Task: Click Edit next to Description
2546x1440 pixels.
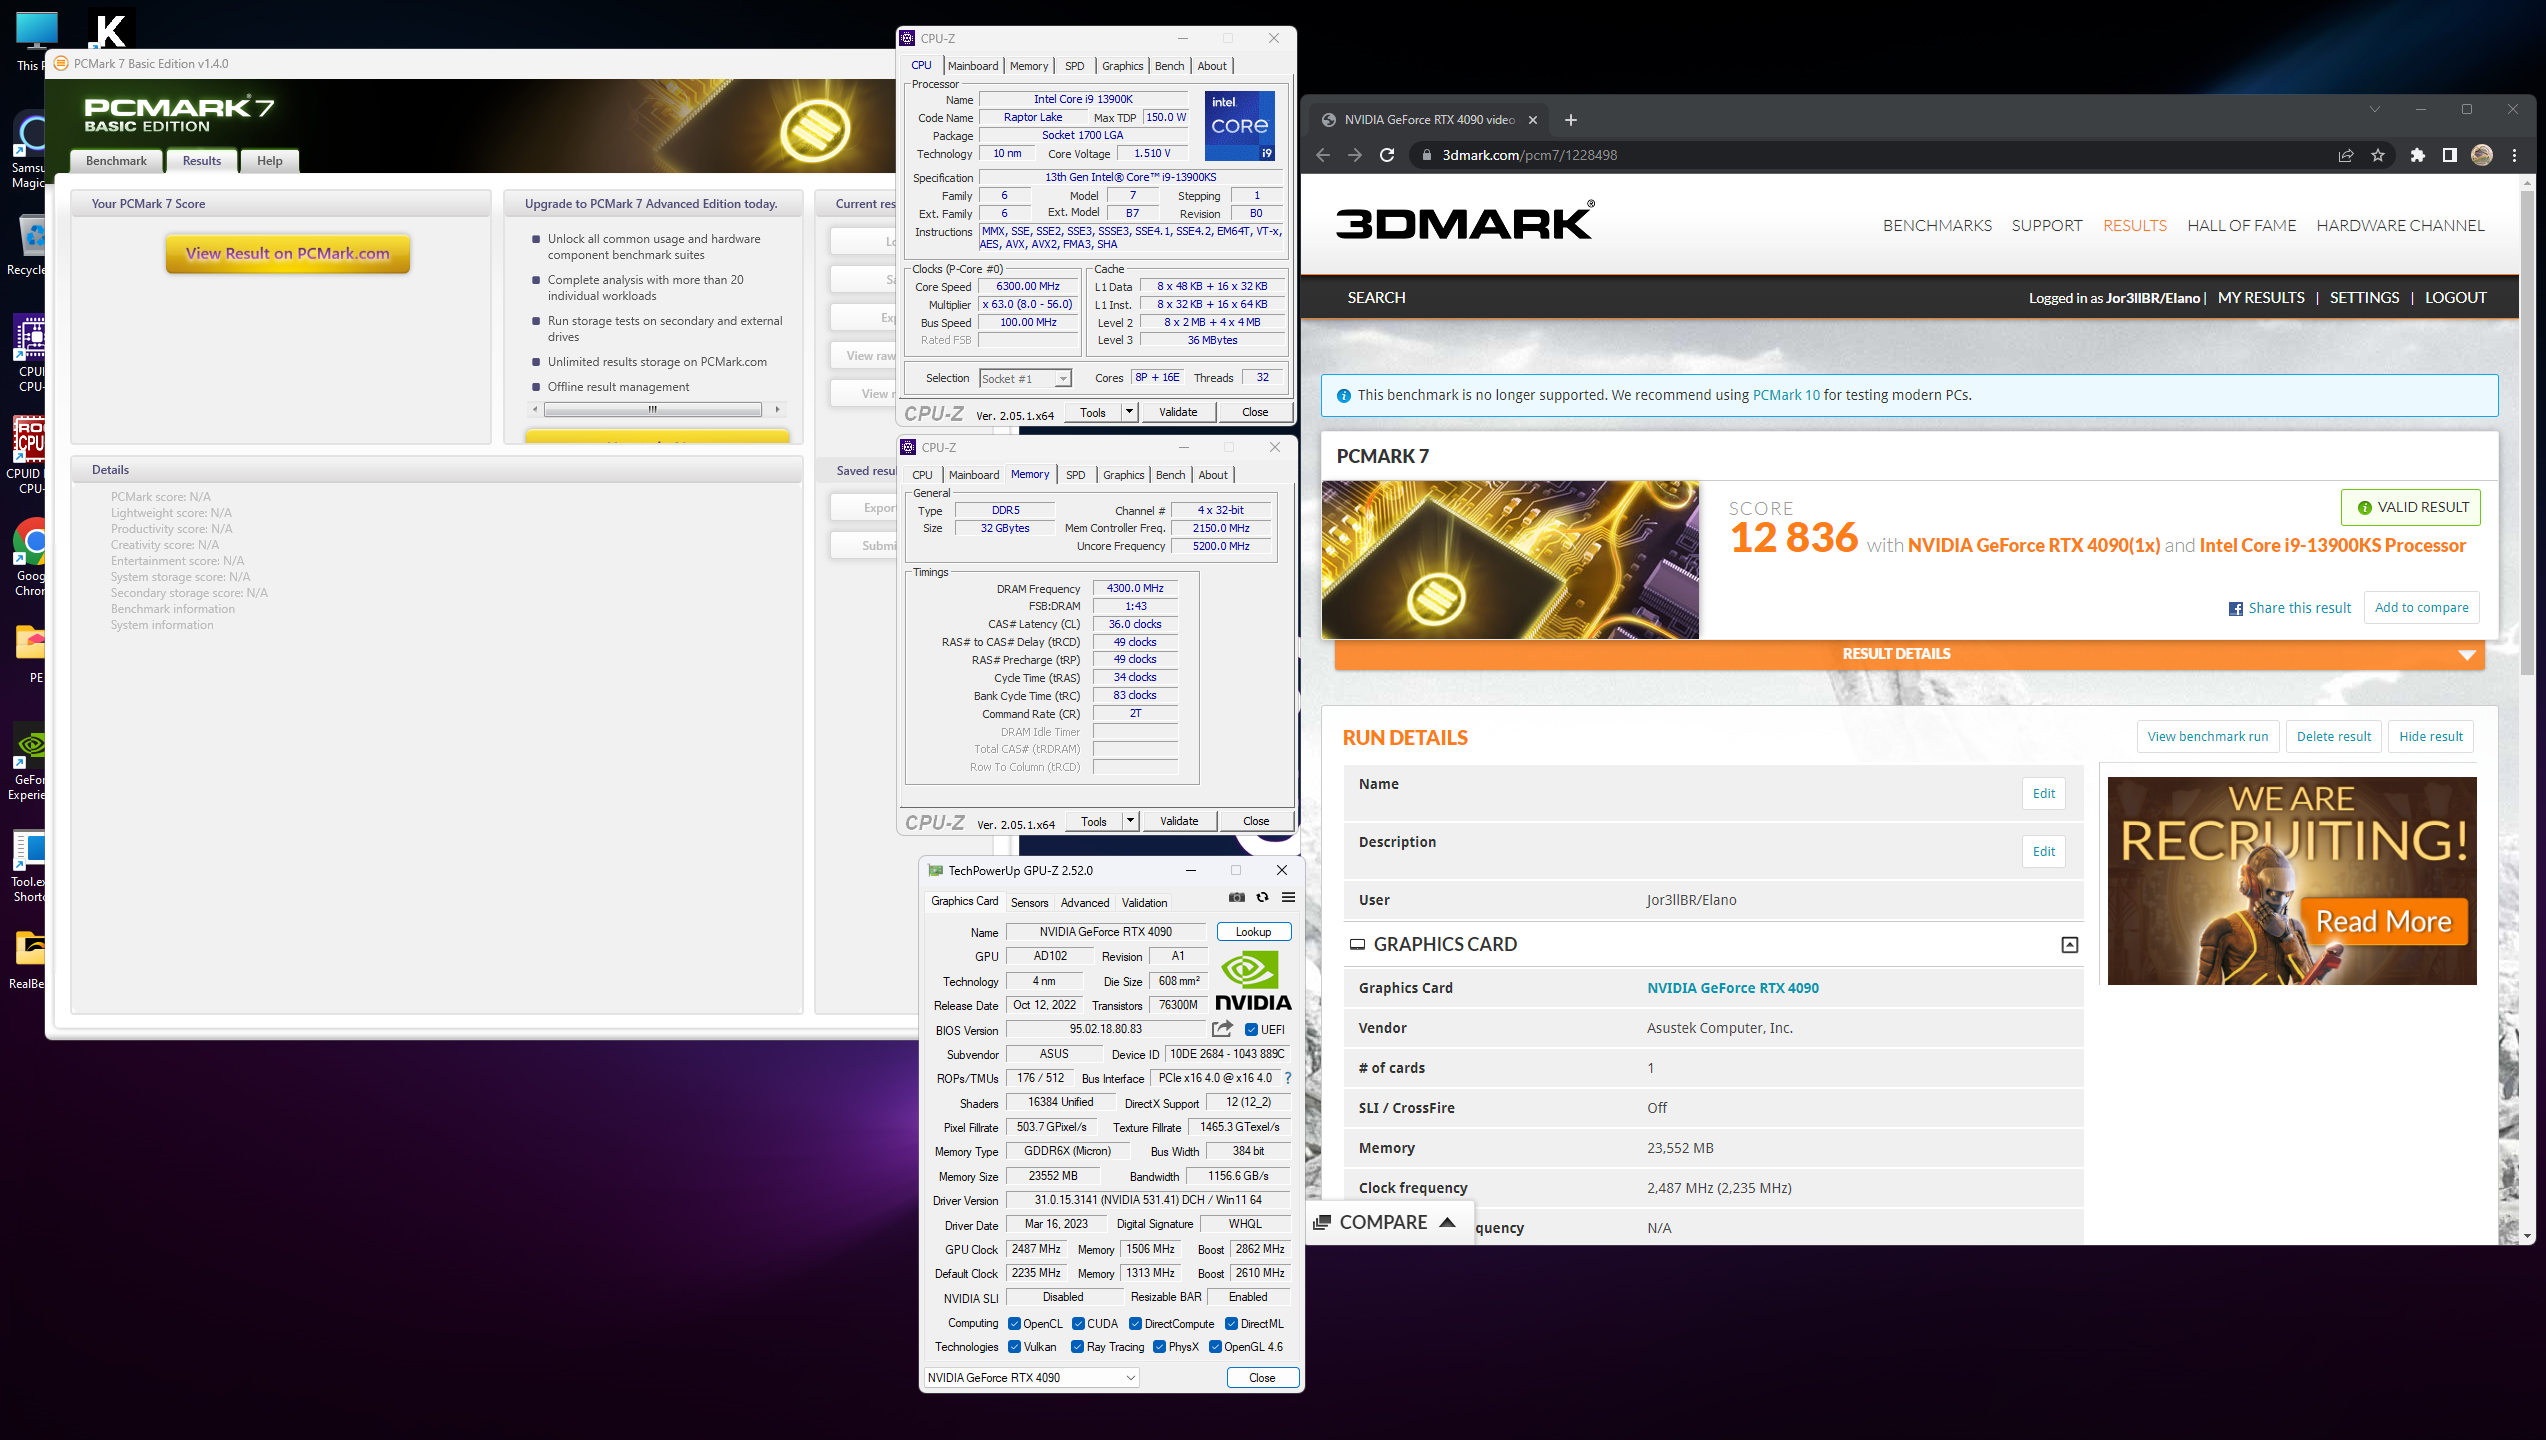Action: tap(2043, 852)
